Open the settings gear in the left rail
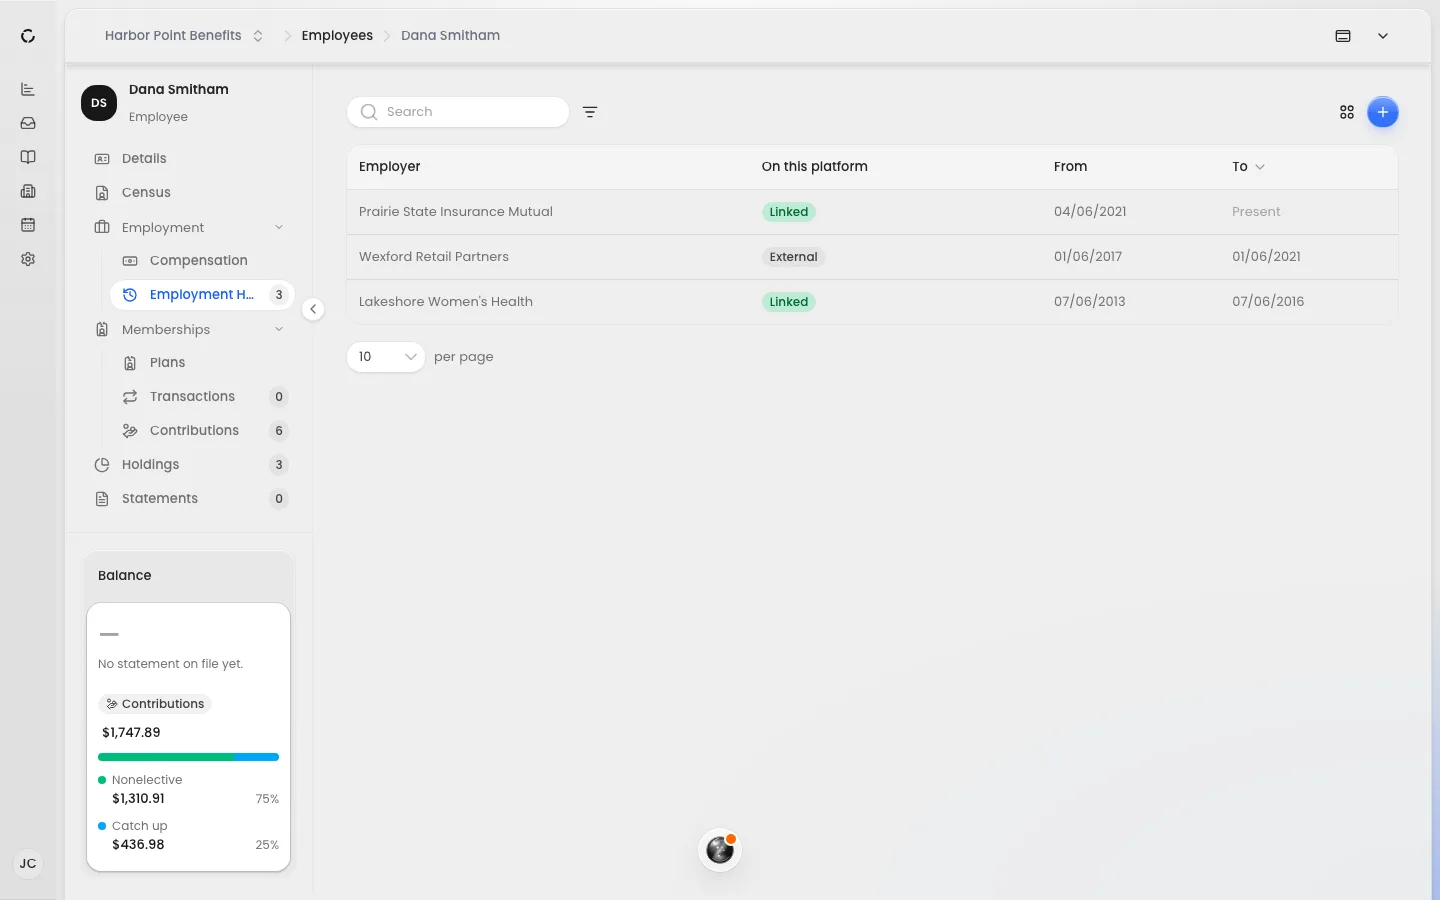The height and width of the screenshot is (900, 1440). click(x=28, y=259)
